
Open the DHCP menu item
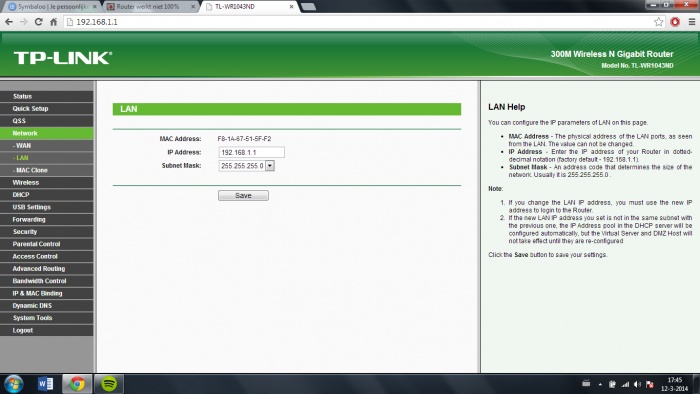46,195
